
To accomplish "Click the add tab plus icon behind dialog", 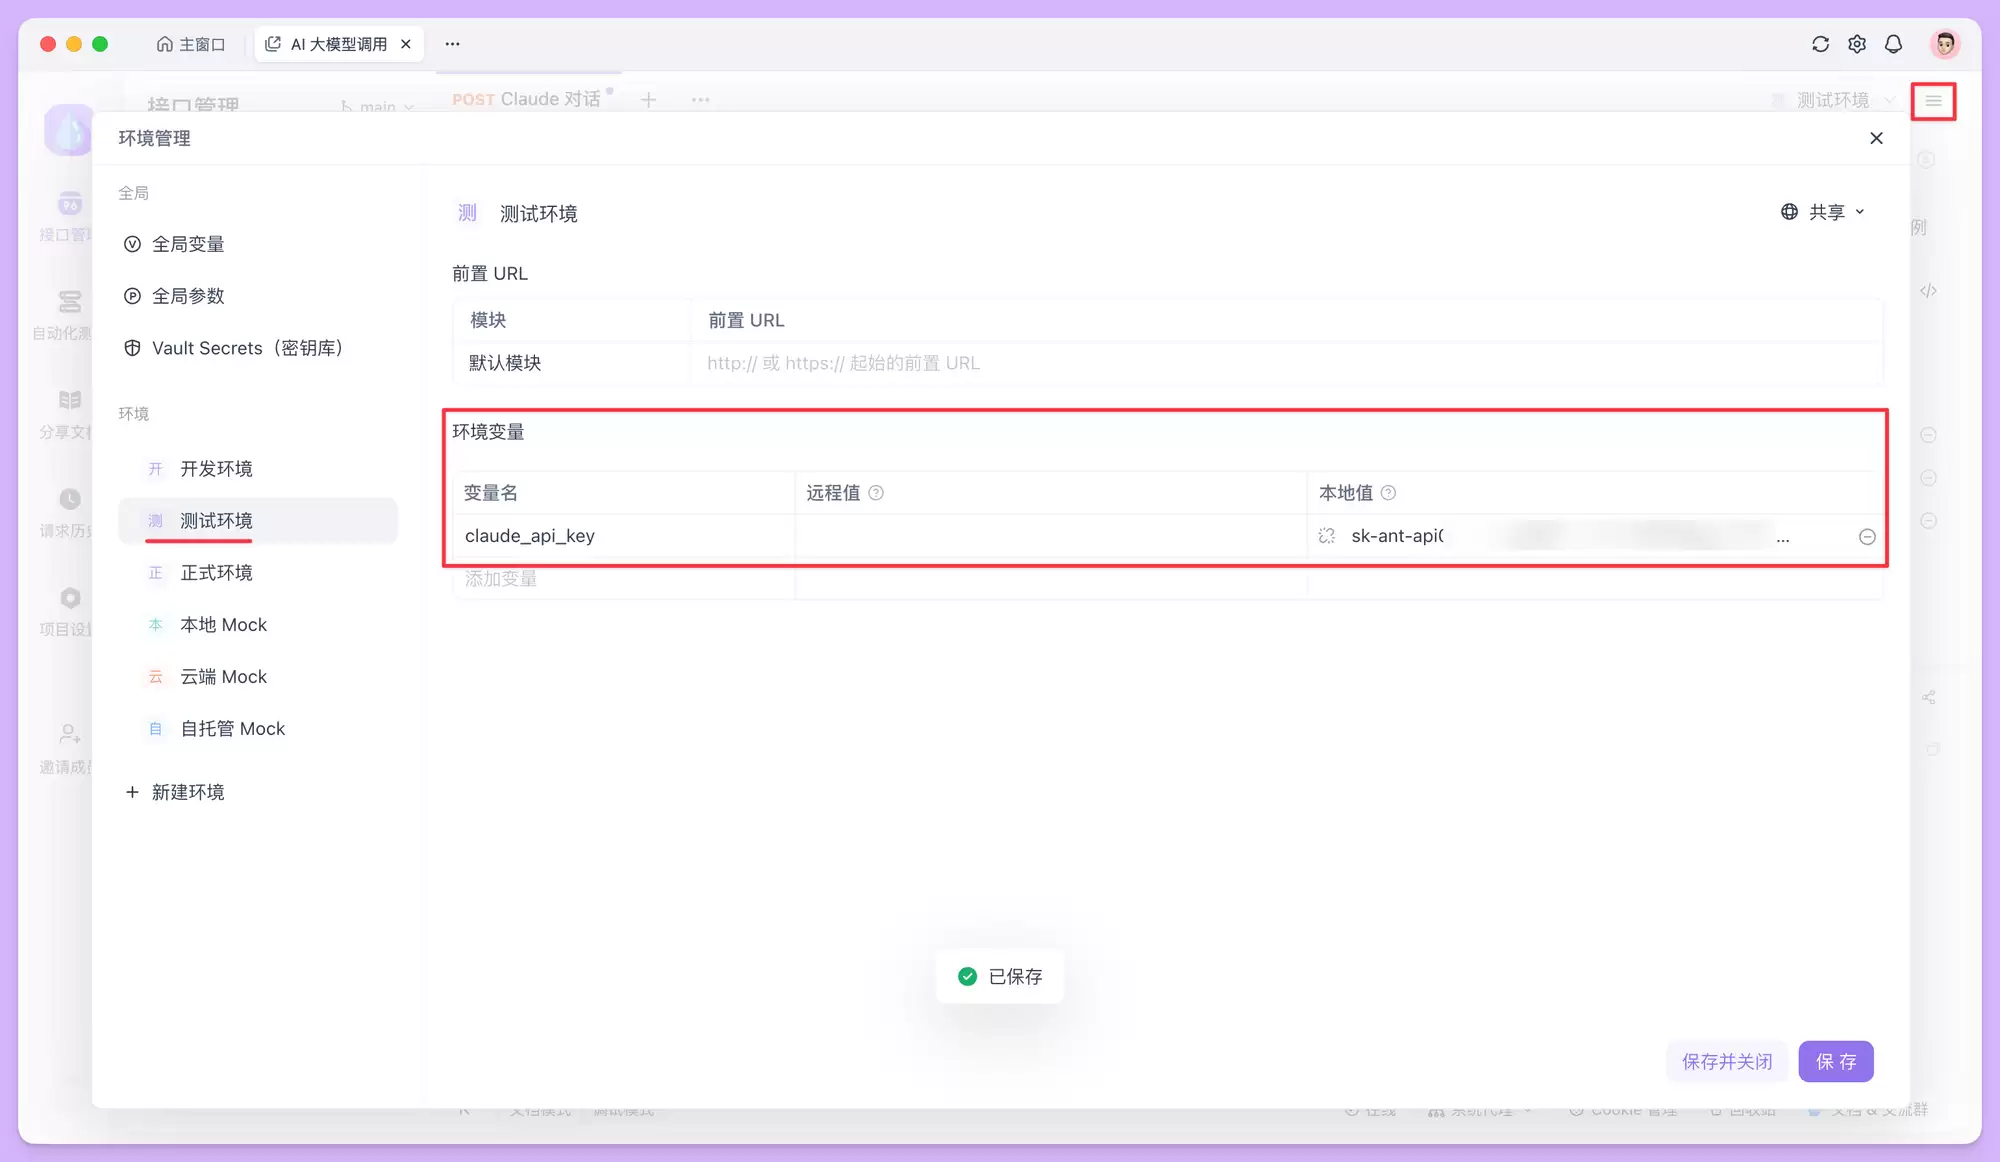I will coord(648,99).
